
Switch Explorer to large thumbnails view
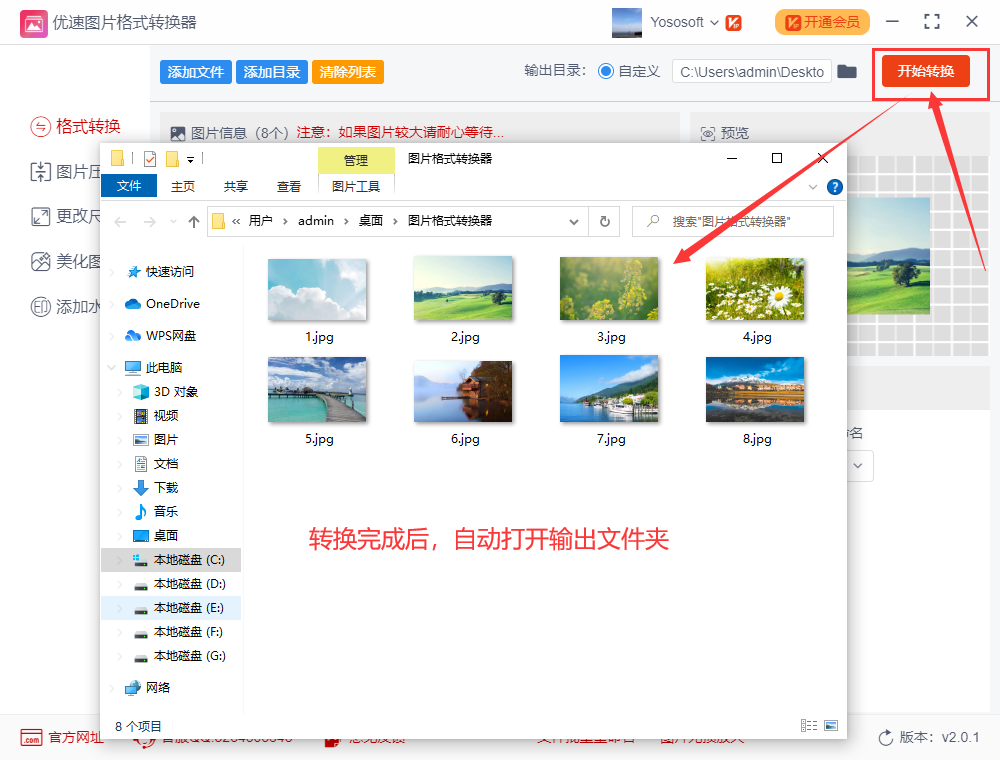pyautogui.click(x=831, y=725)
